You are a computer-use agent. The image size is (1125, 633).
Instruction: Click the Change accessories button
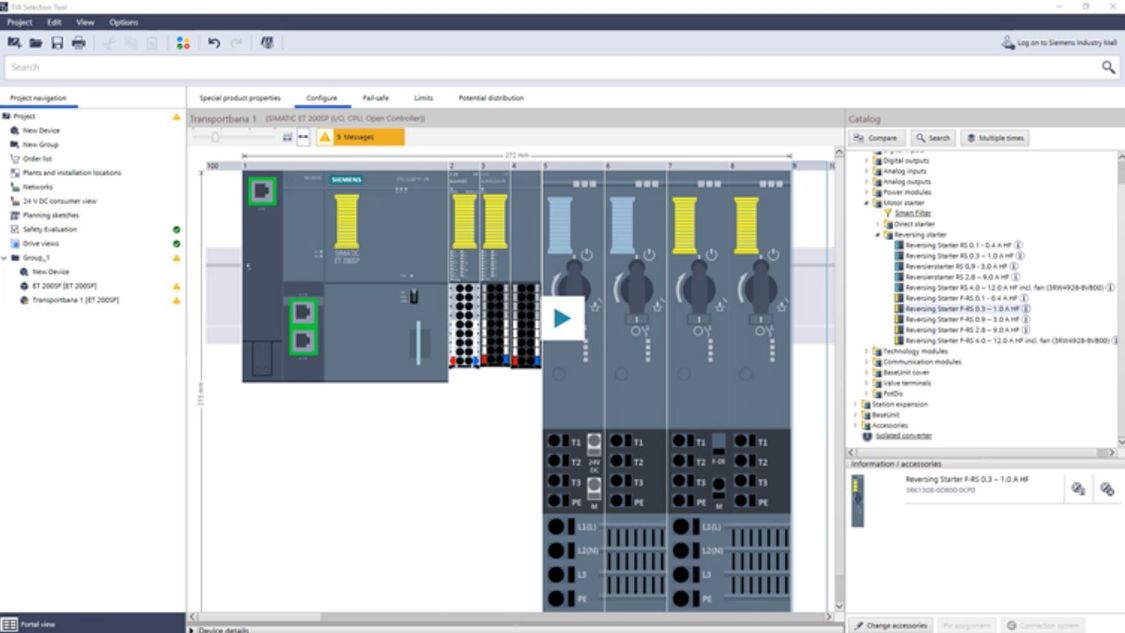tap(890, 626)
